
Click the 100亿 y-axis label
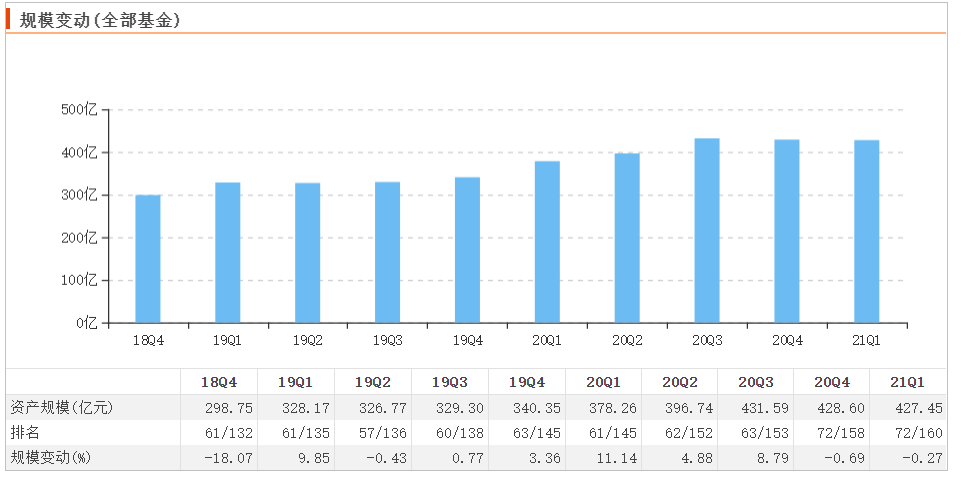pyautogui.click(x=80, y=281)
